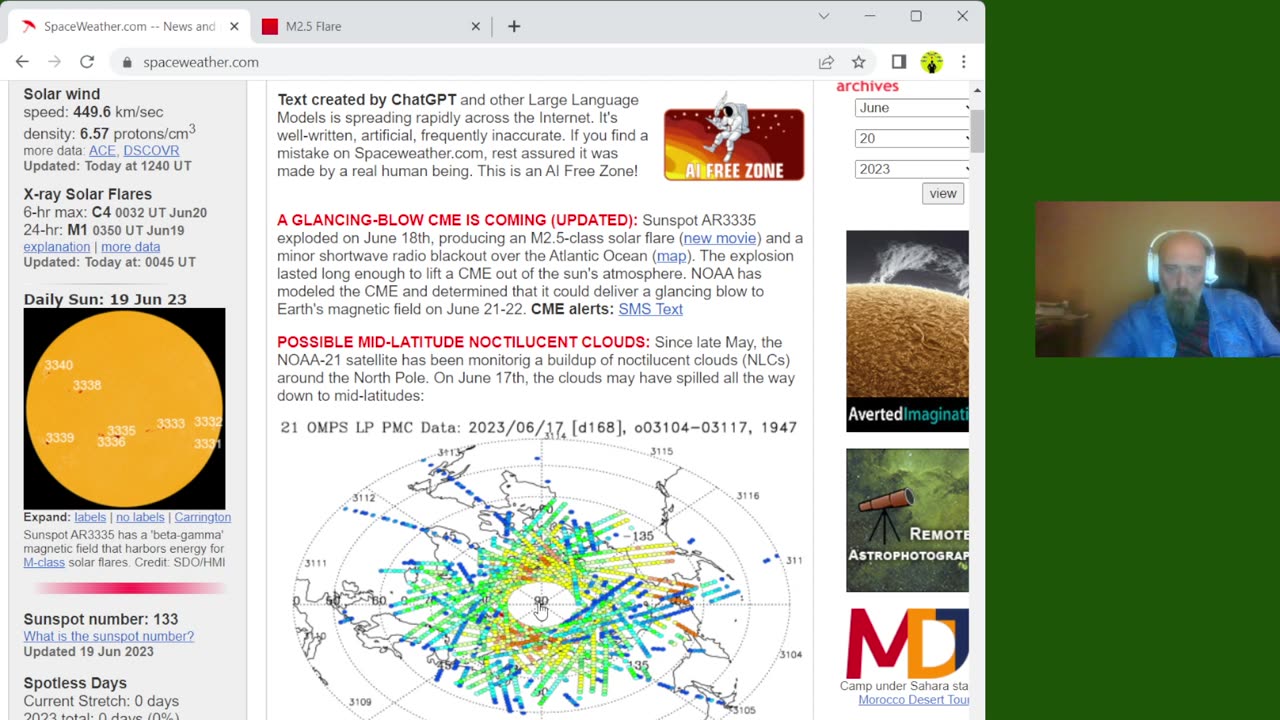Image resolution: width=1280 pixels, height=720 pixels.
Task: Click the POSSIBLE MID-LATITUDE NOCTILUCENT CLOUDS headline
Action: pyautogui.click(x=463, y=342)
